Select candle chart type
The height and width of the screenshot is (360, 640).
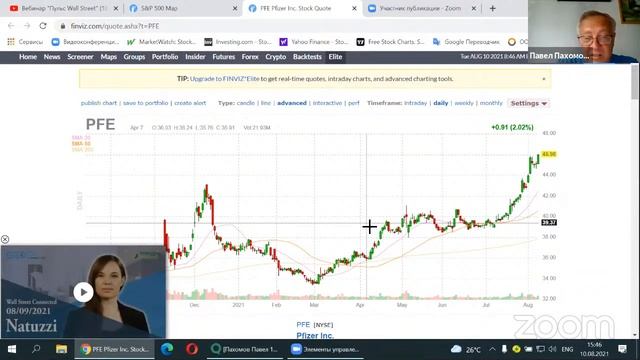click(x=246, y=103)
